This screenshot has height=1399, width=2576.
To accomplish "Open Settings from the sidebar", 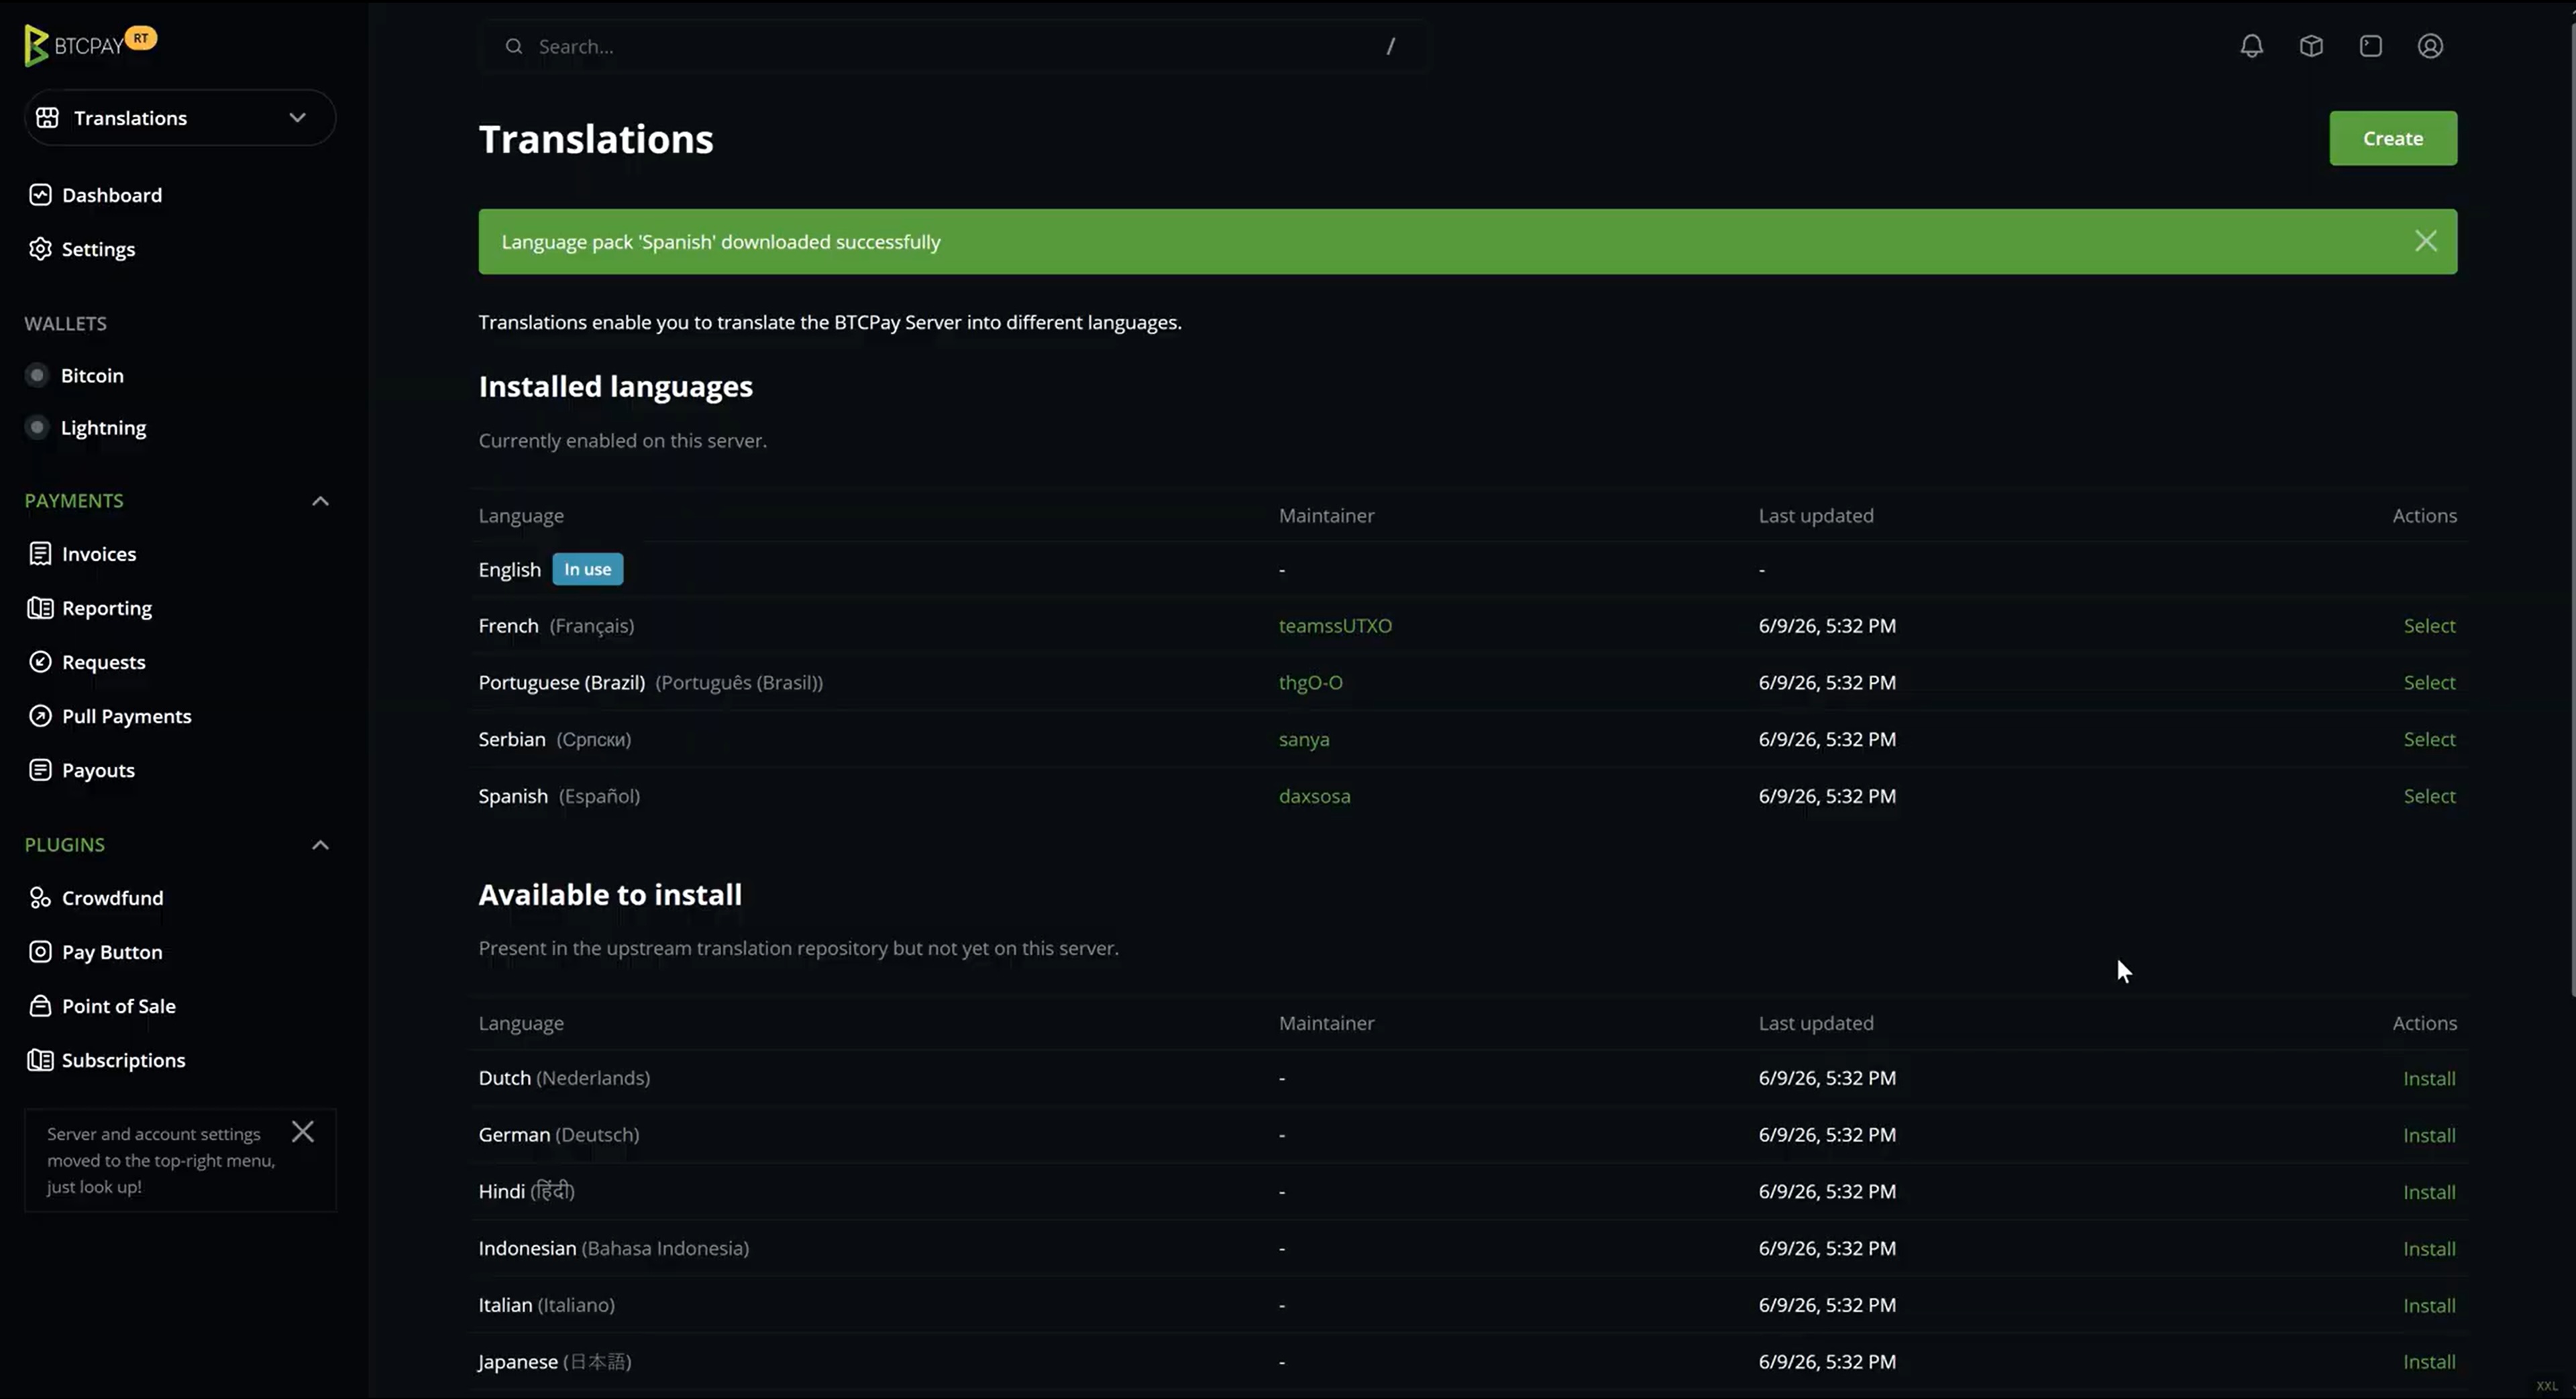I will tap(98, 249).
